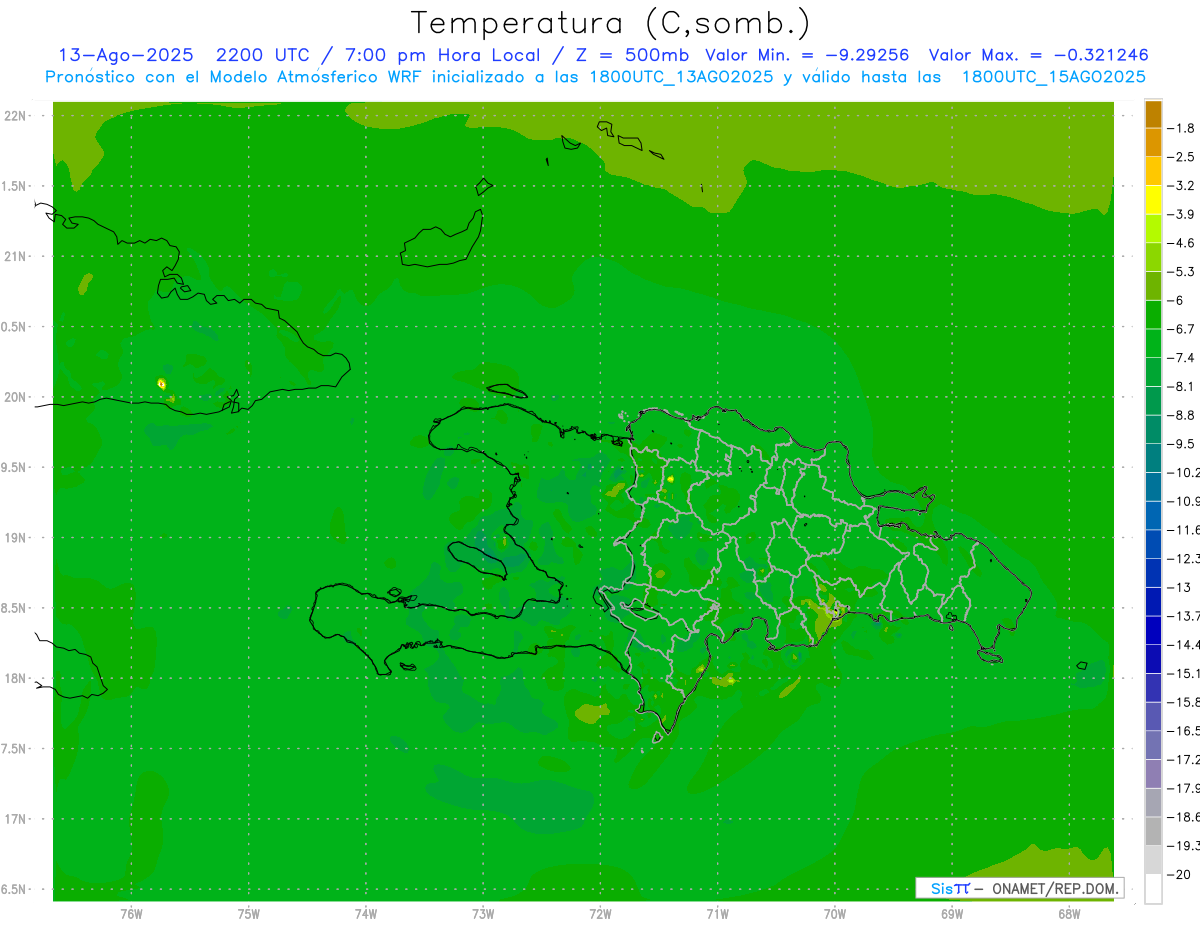The height and width of the screenshot is (927, 1200).
Task: Click the '21N' latitude label
Action: (x=17, y=256)
